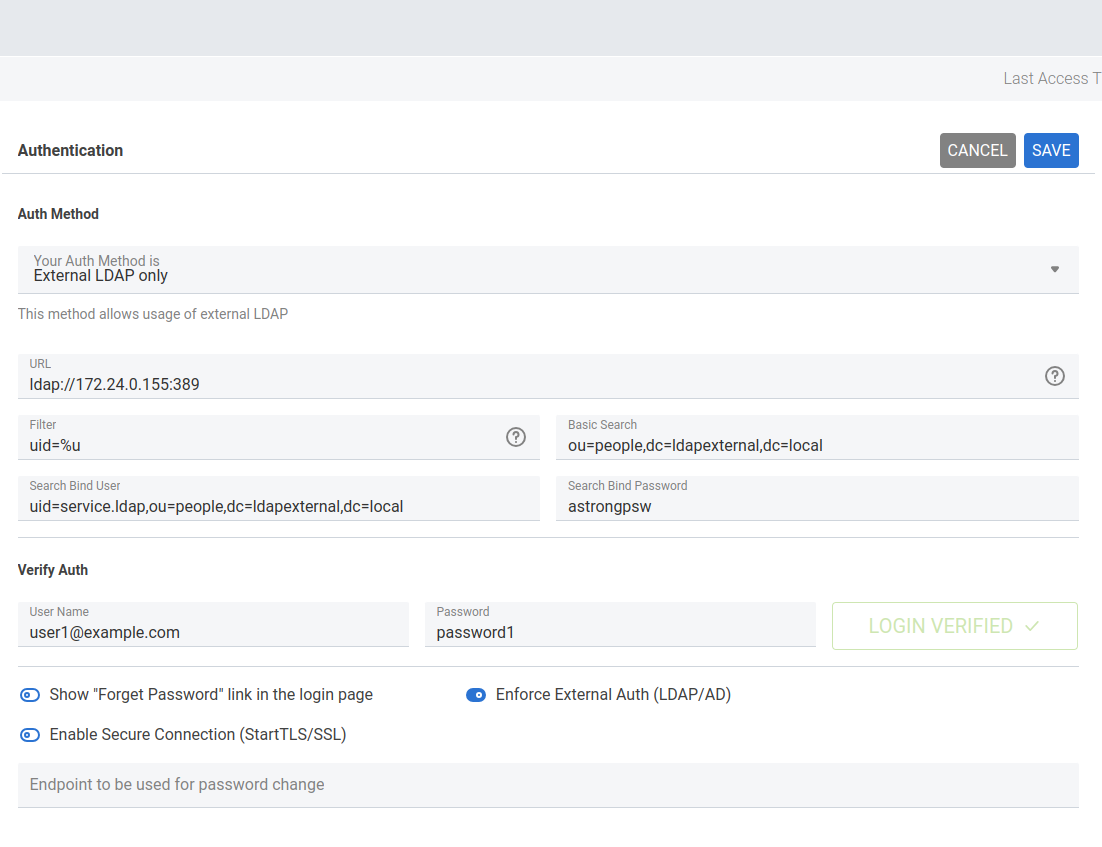
Task: Open the "External LDAP only" selection box
Action: (500, 270)
